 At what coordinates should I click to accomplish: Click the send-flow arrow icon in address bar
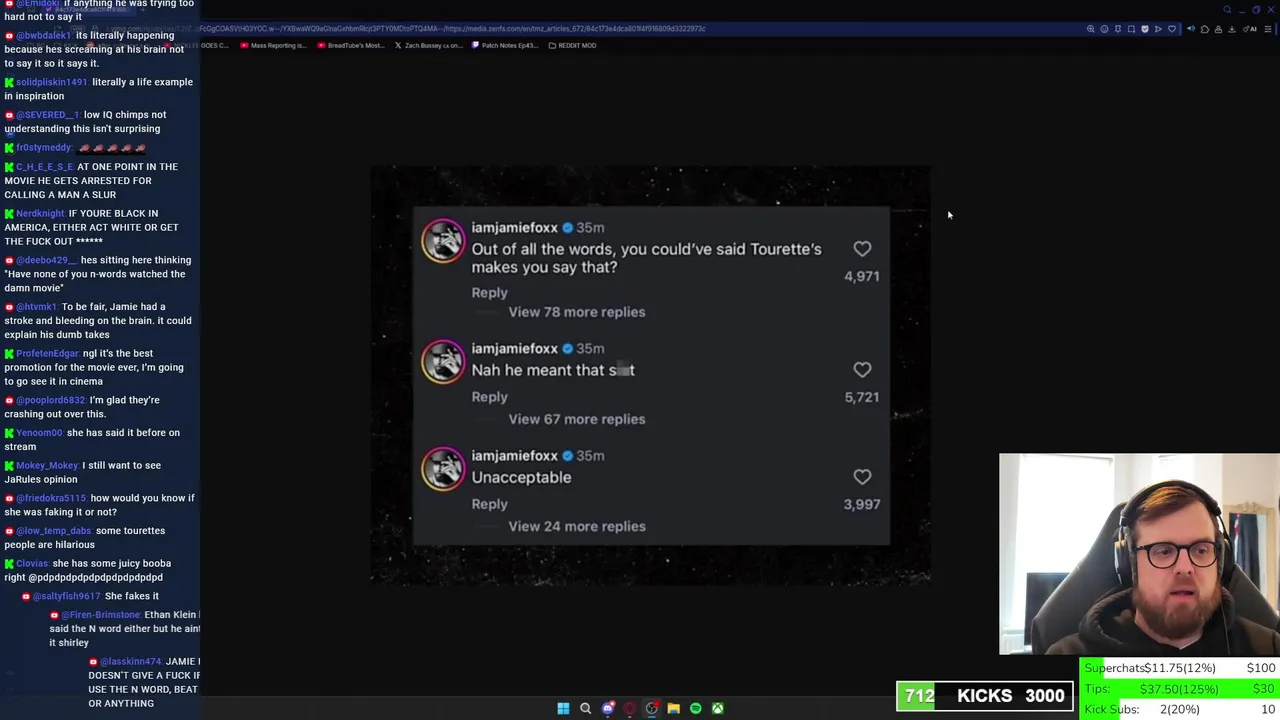[1158, 29]
